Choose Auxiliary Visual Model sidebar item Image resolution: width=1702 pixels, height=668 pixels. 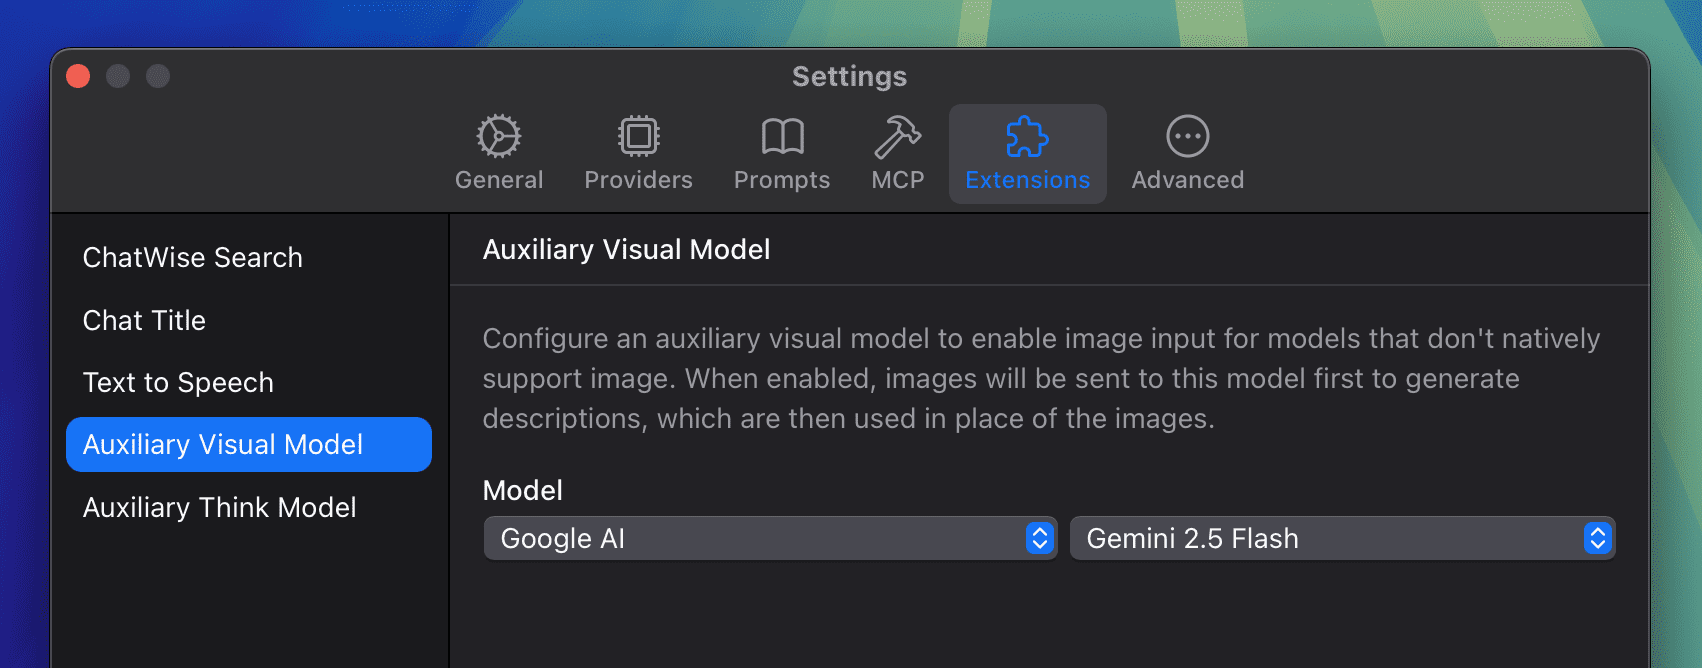[249, 444]
